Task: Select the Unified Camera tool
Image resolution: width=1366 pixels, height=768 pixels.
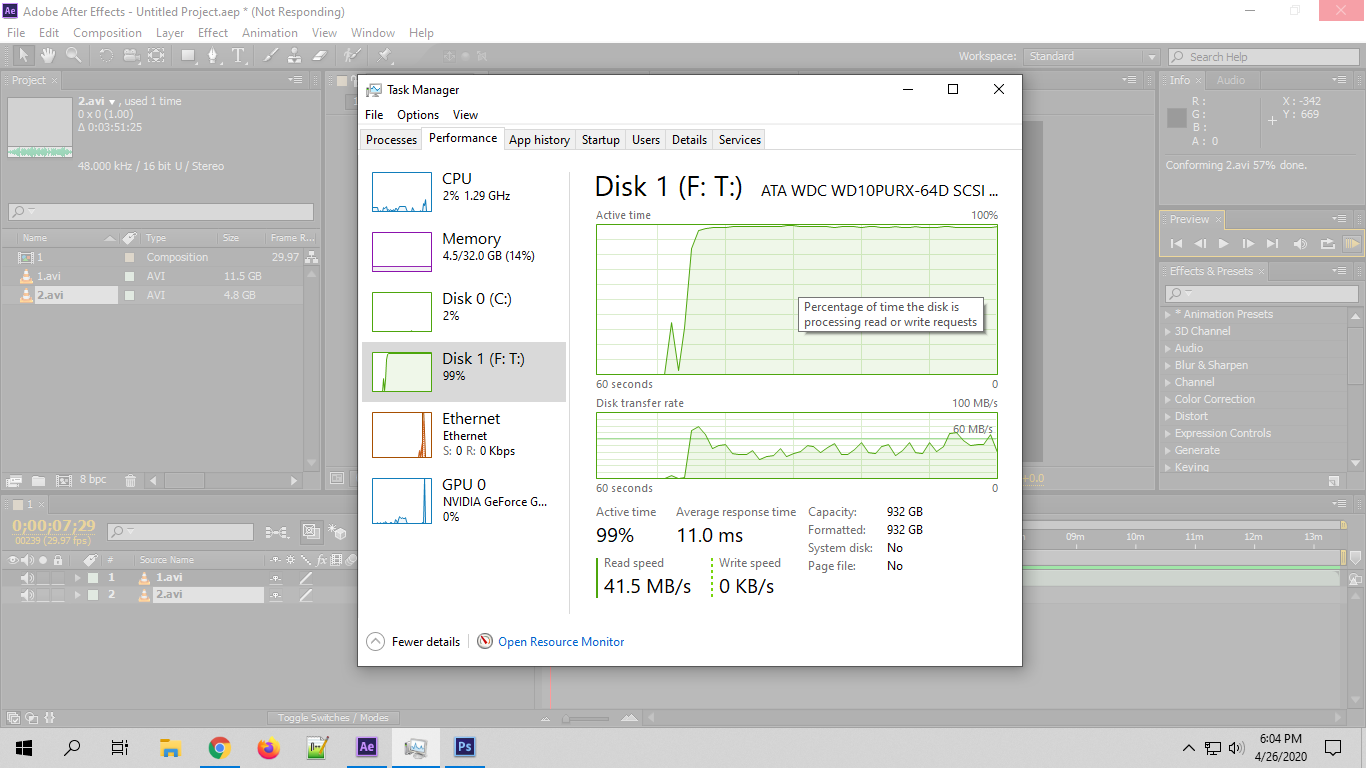Action: 131,56
